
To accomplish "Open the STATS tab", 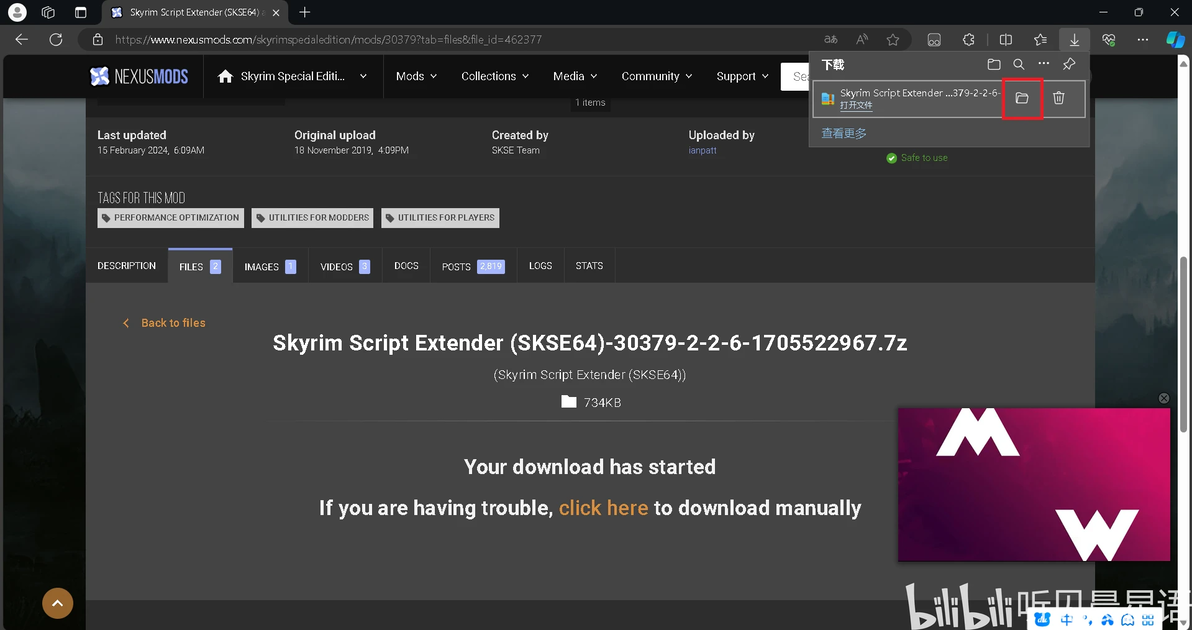I will coord(589,266).
